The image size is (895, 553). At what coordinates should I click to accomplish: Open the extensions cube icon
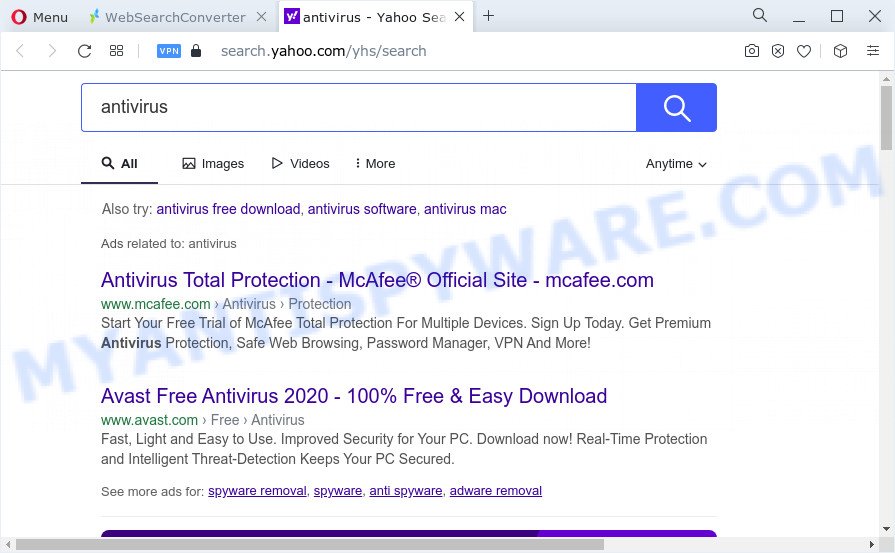840,51
